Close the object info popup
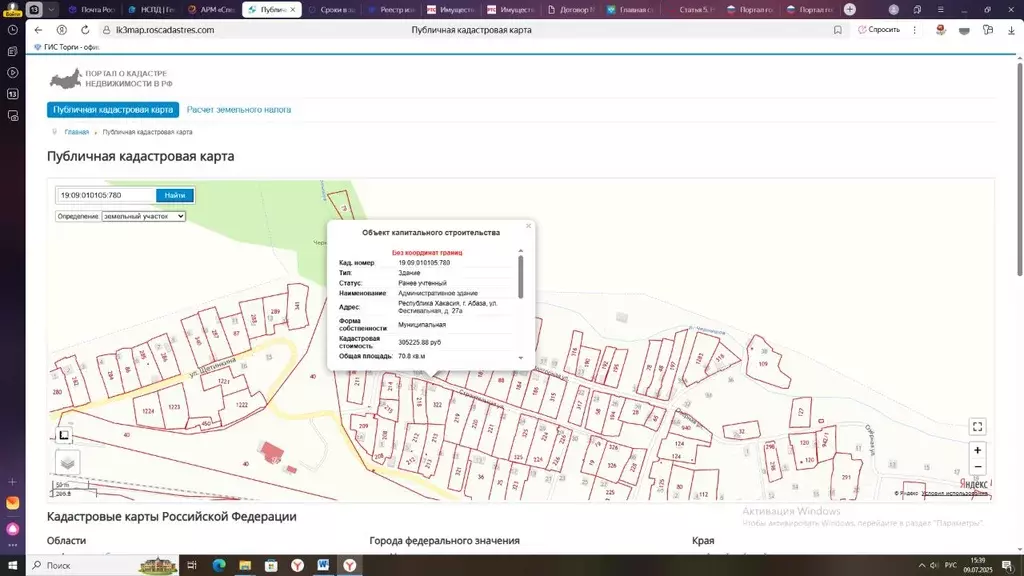Screen dimensions: 1024x576 [x=528, y=226]
